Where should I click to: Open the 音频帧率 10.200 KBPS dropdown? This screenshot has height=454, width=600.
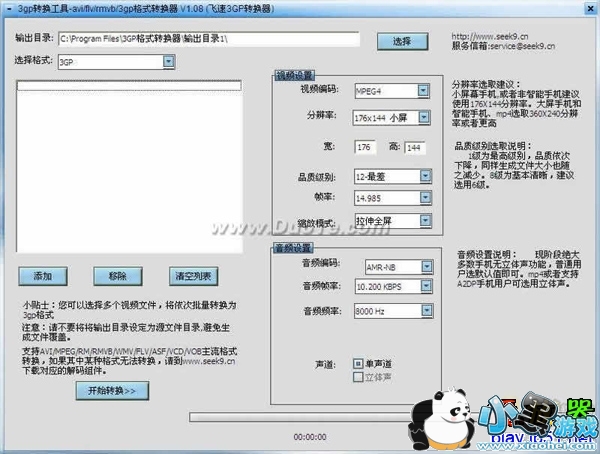point(426,286)
